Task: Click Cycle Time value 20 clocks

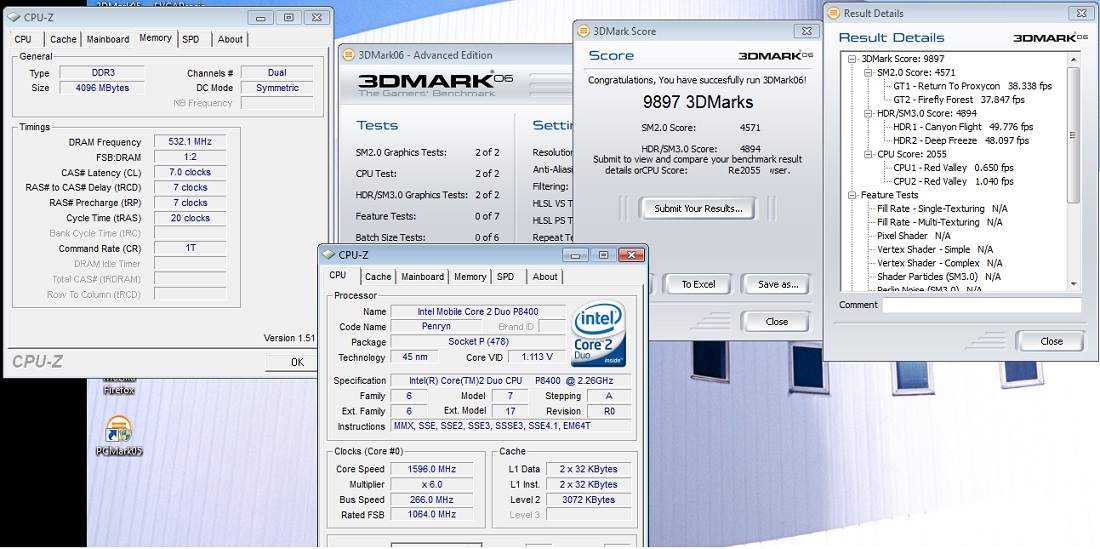Action: [189, 218]
